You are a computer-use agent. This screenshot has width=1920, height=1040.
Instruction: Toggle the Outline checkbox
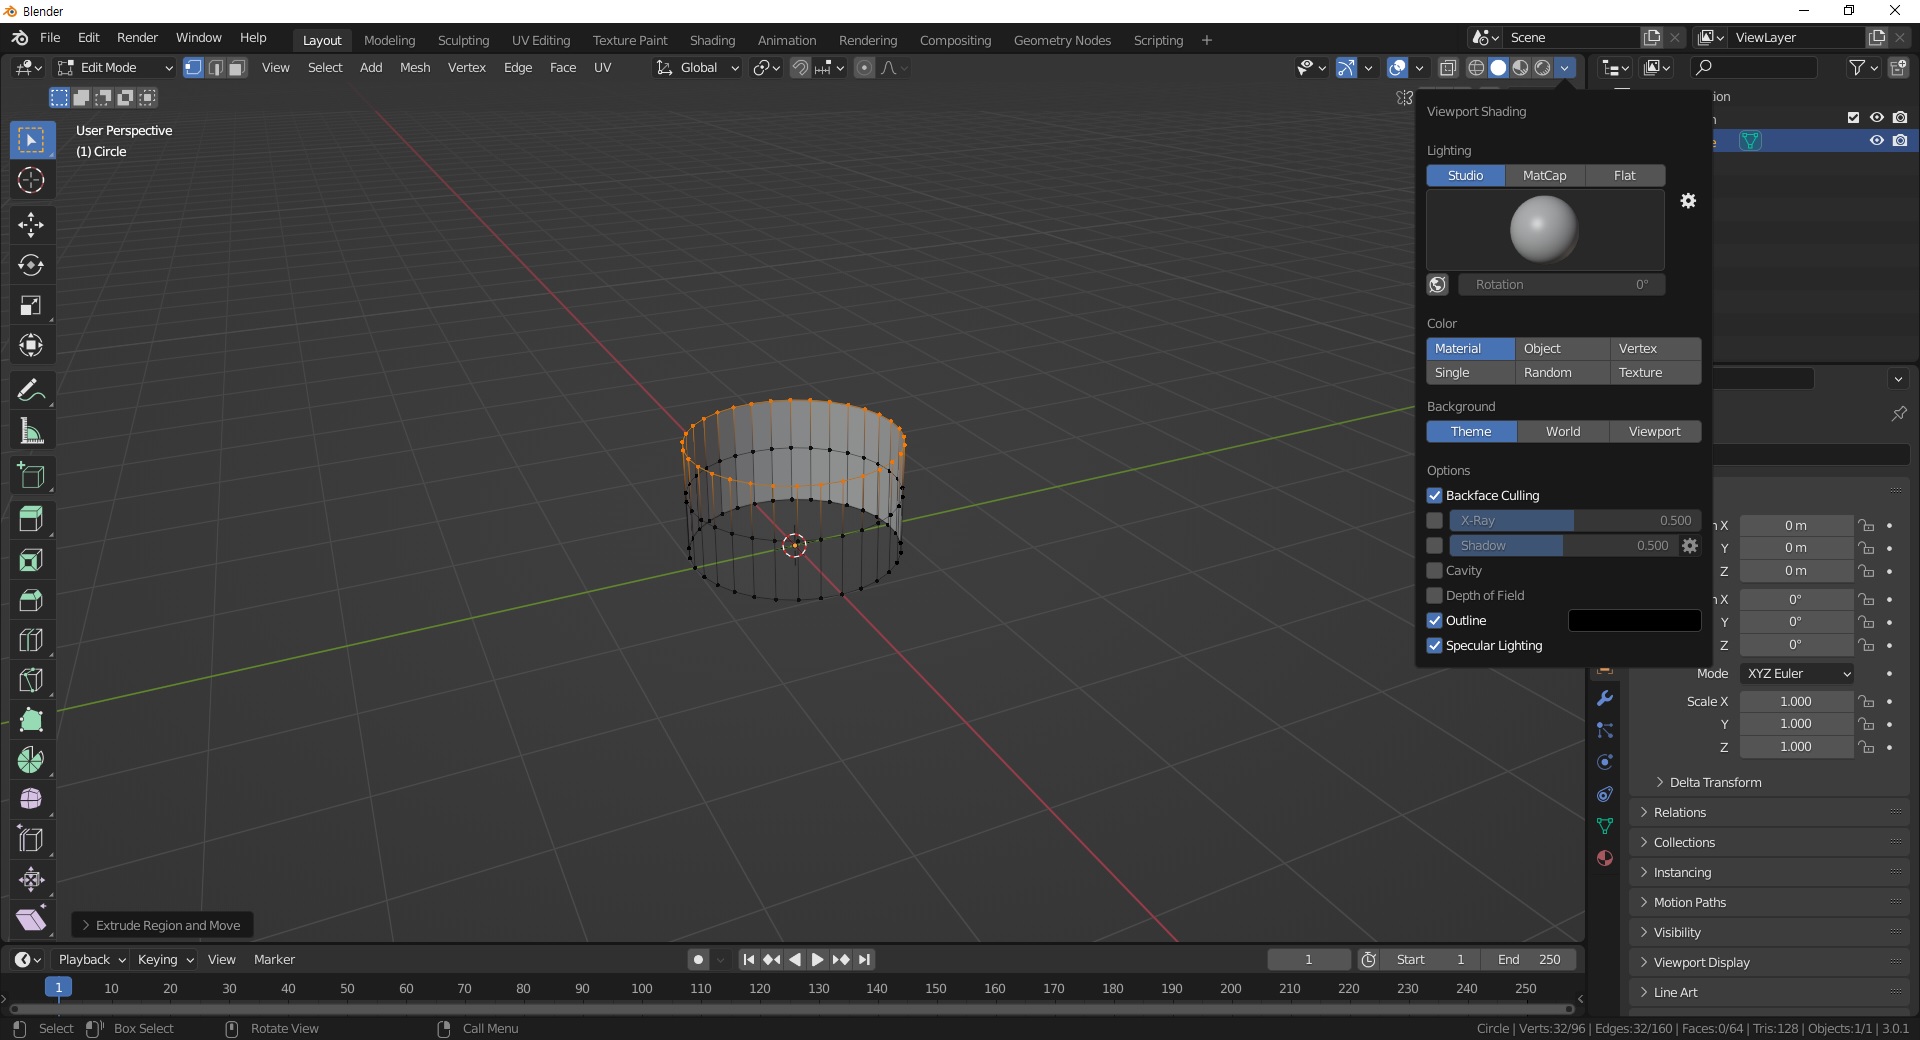[x=1435, y=621]
